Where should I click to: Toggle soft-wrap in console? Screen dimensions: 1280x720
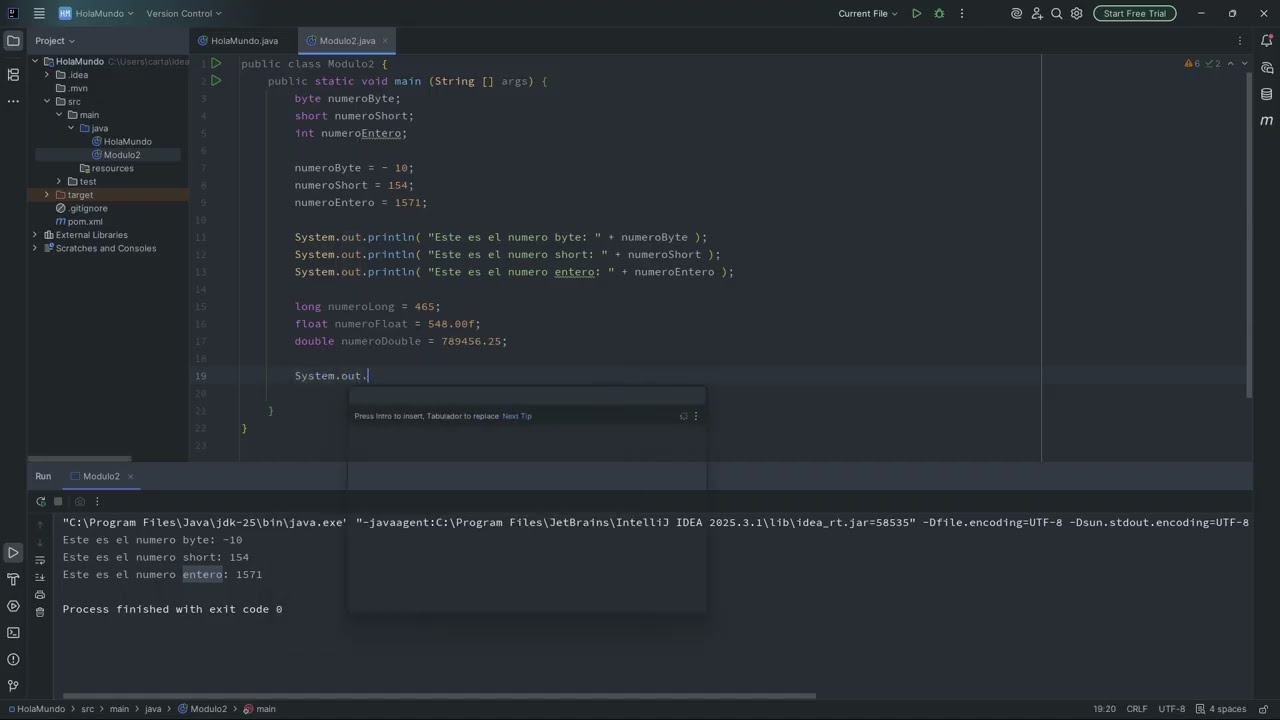click(40, 560)
